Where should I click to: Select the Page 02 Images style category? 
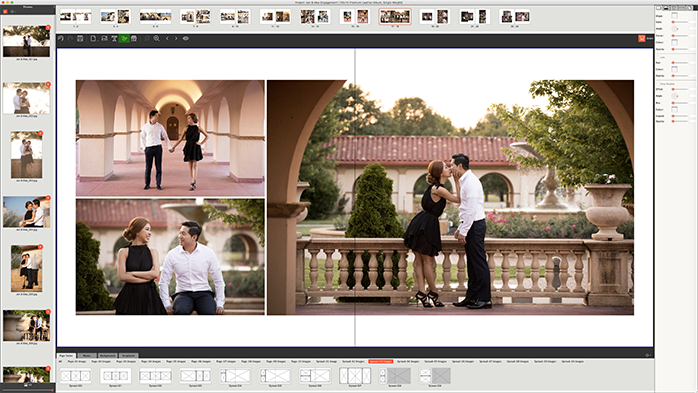click(x=101, y=361)
